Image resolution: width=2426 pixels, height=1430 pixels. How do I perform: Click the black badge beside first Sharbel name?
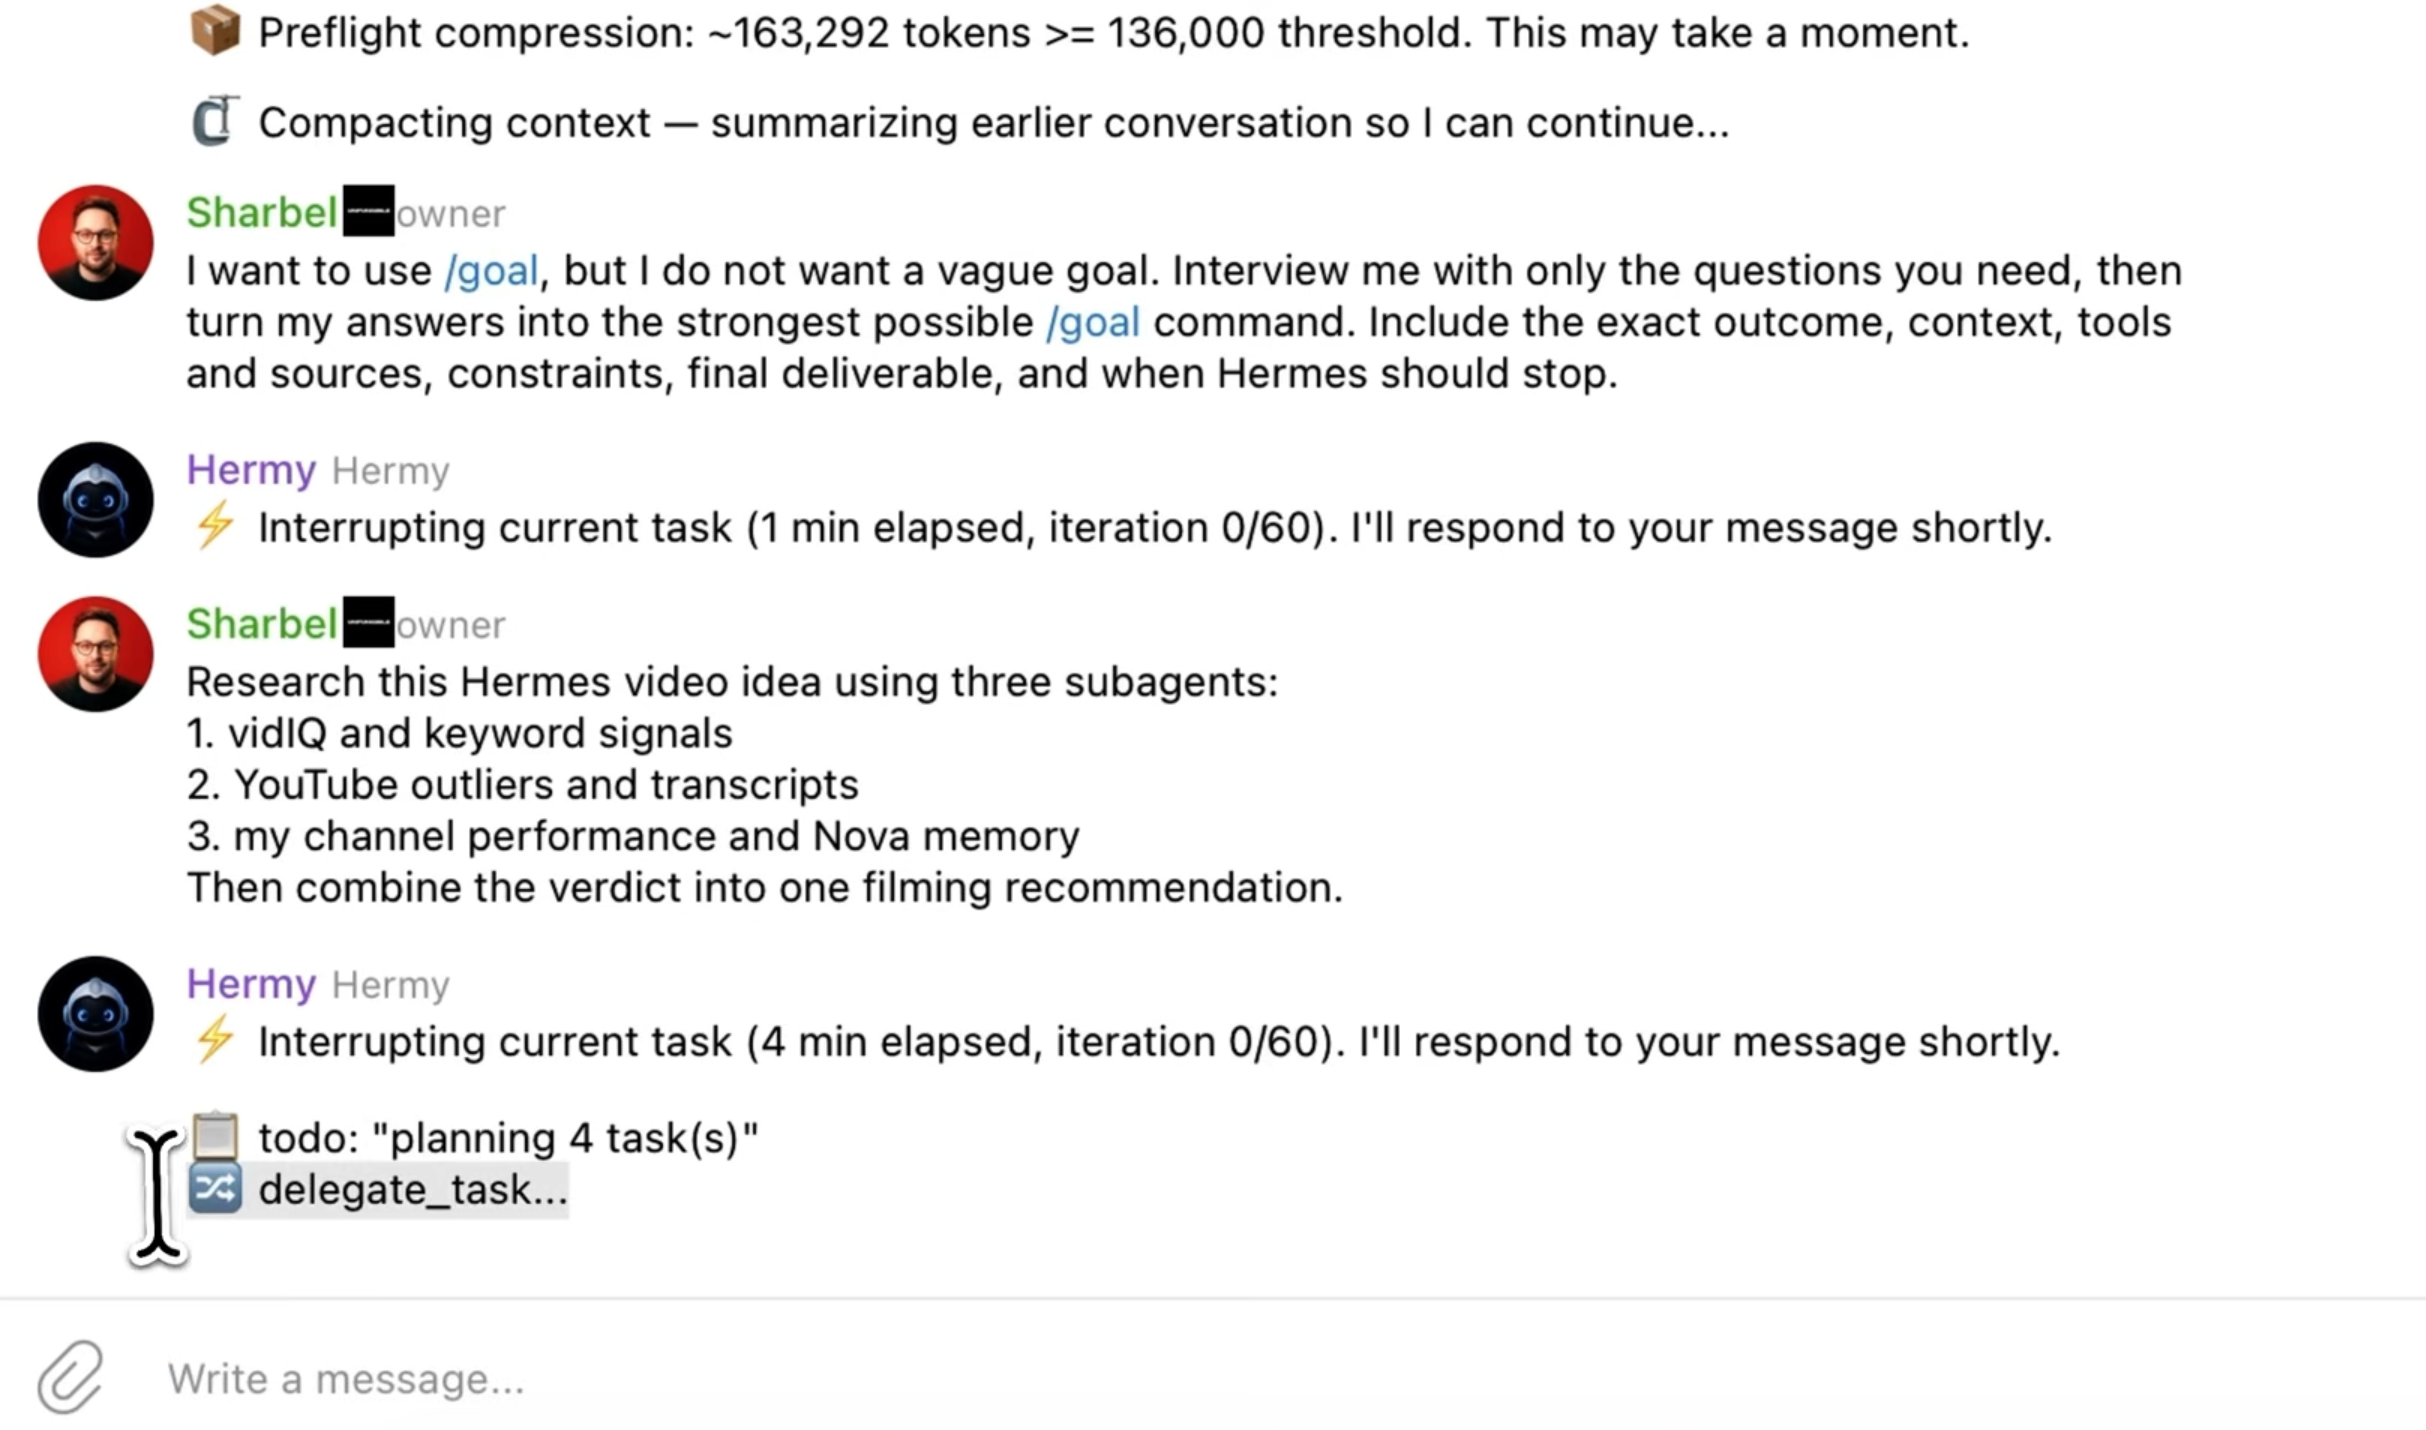point(368,211)
